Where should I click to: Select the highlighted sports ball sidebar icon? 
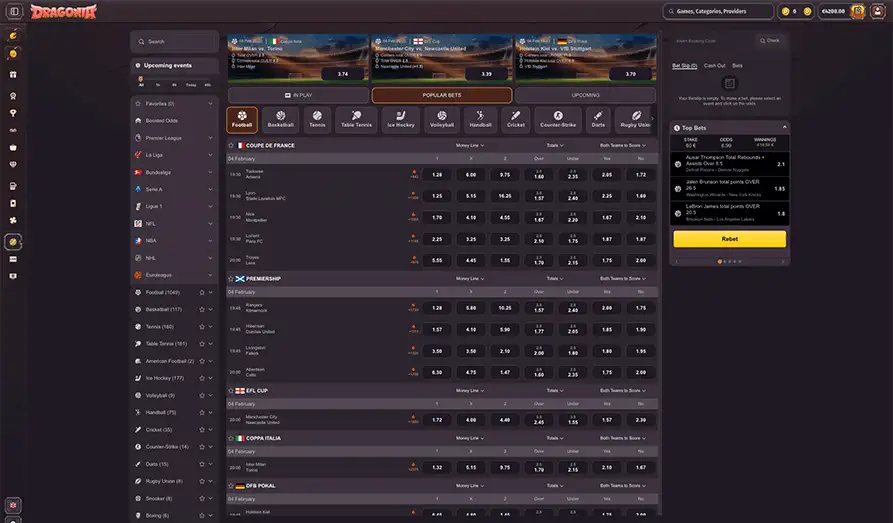[13, 242]
